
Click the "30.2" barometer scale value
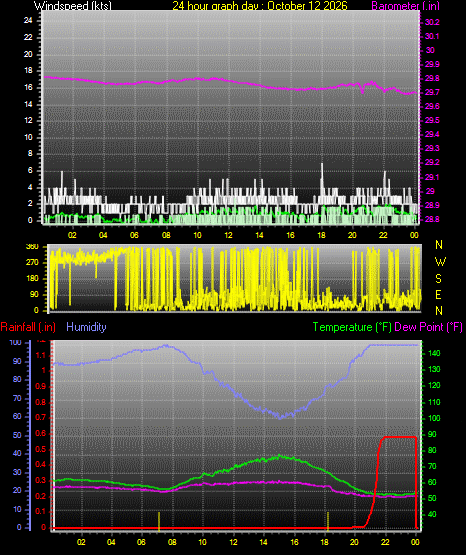pyautogui.click(x=432, y=22)
